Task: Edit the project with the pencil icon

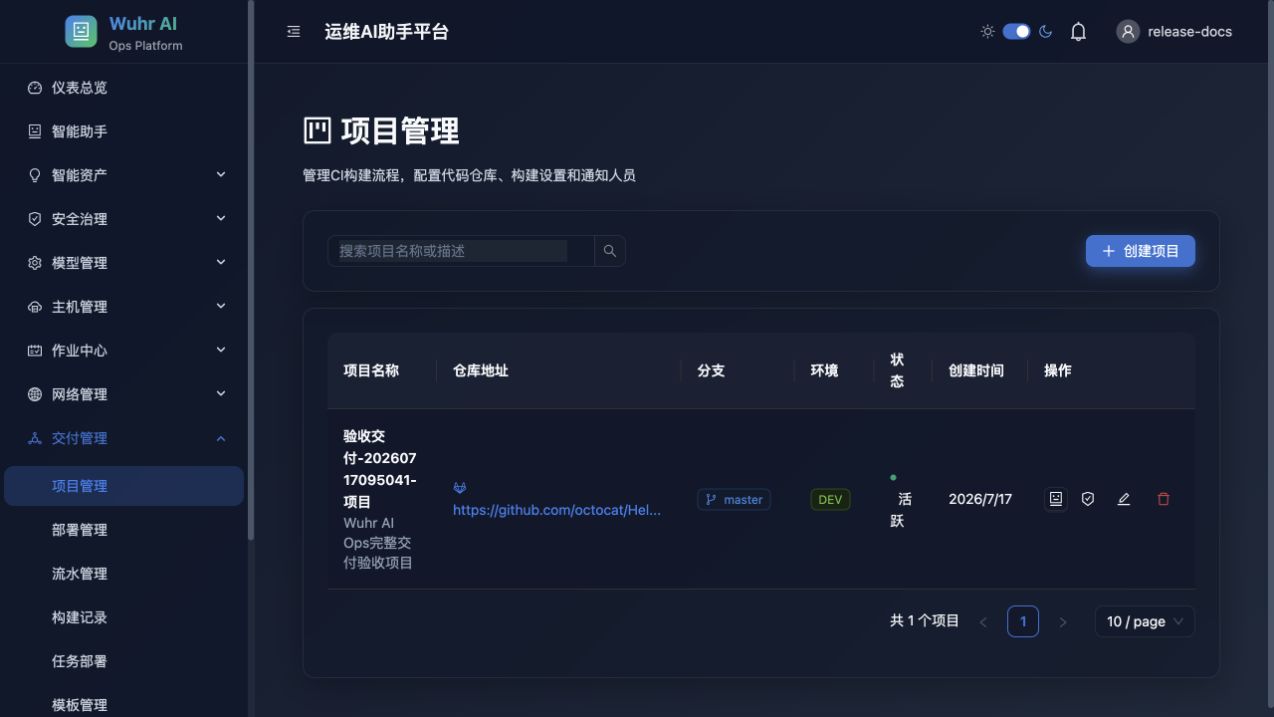Action: point(1123,499)
